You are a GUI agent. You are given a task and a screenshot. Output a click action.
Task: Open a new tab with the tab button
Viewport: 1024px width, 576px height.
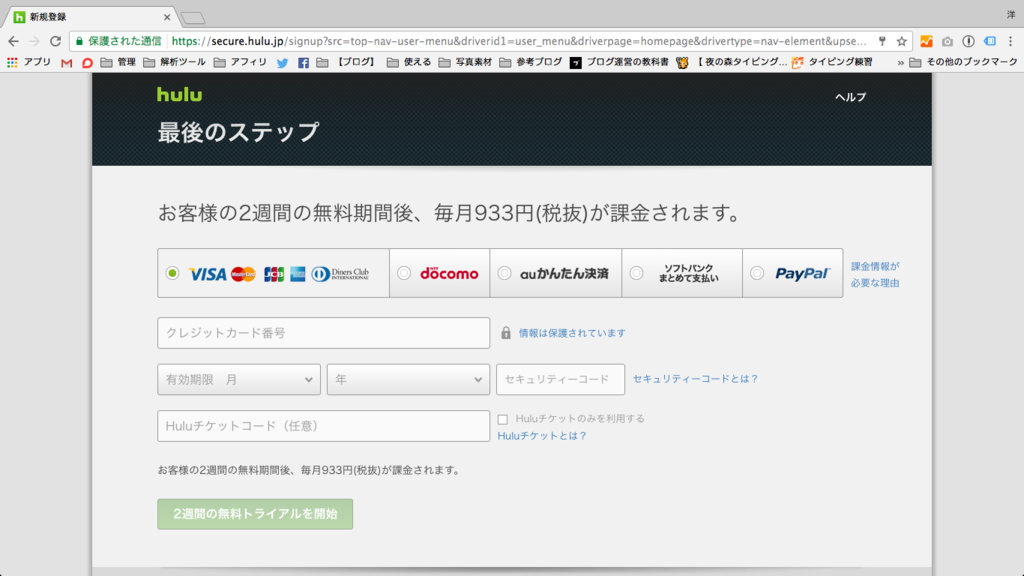(193, 18)
